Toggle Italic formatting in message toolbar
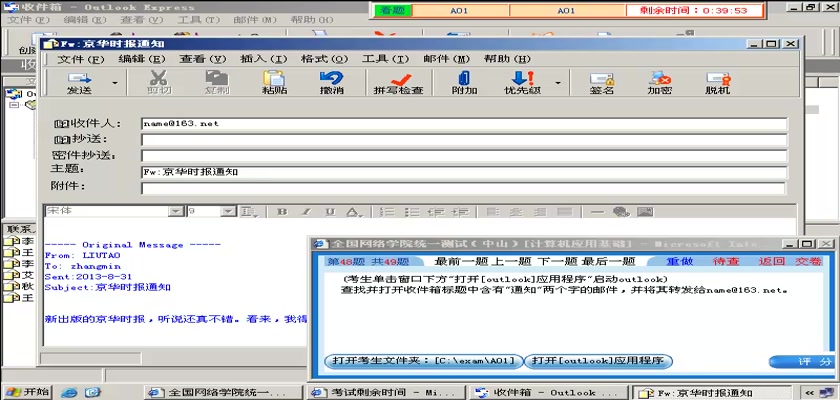 click(x=306, y=212)
